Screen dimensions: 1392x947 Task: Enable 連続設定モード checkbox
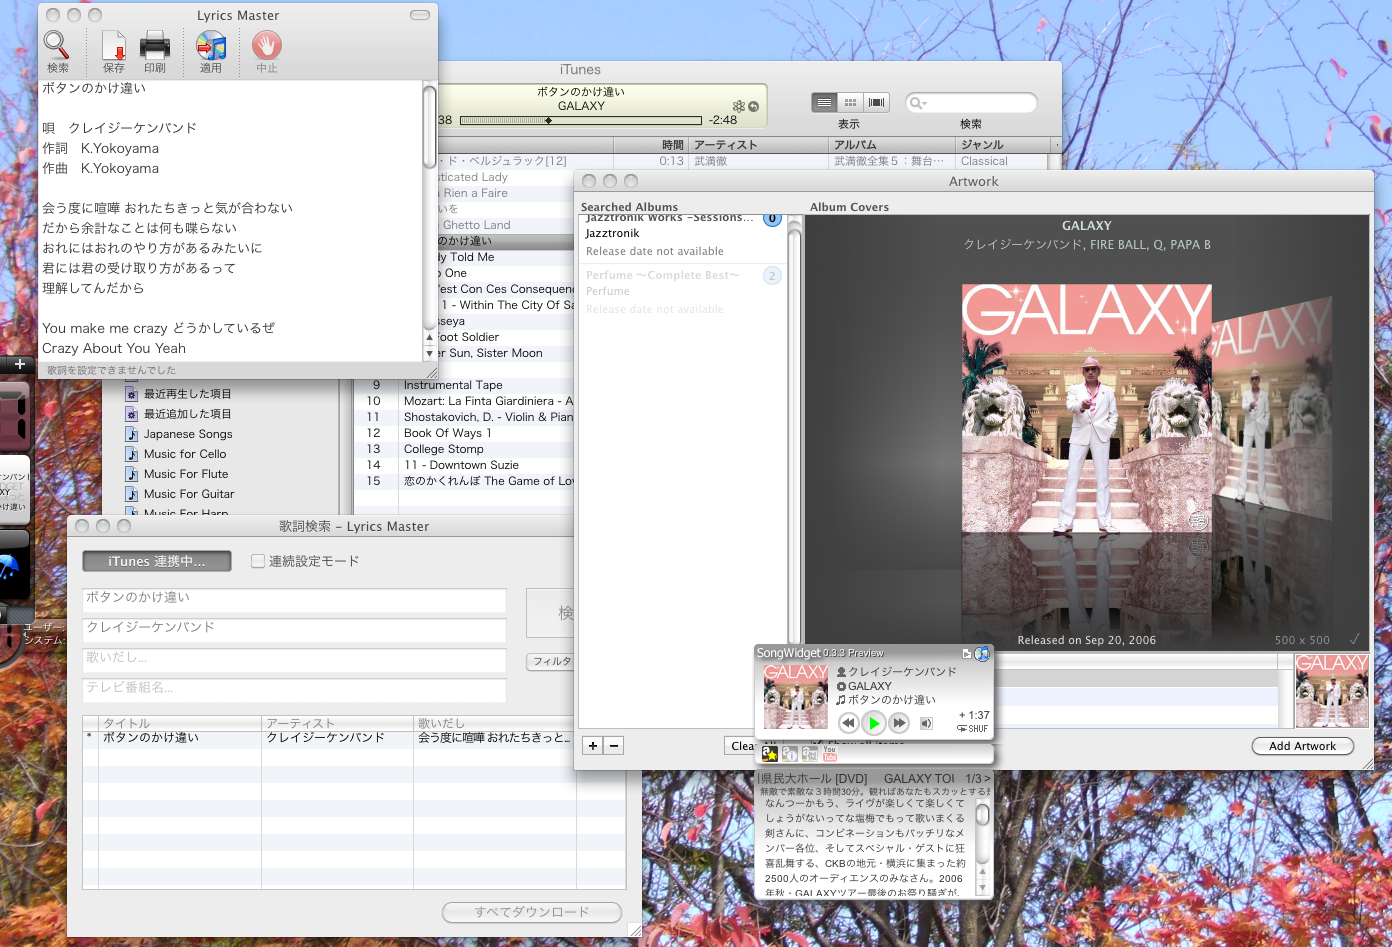[258, 561]
